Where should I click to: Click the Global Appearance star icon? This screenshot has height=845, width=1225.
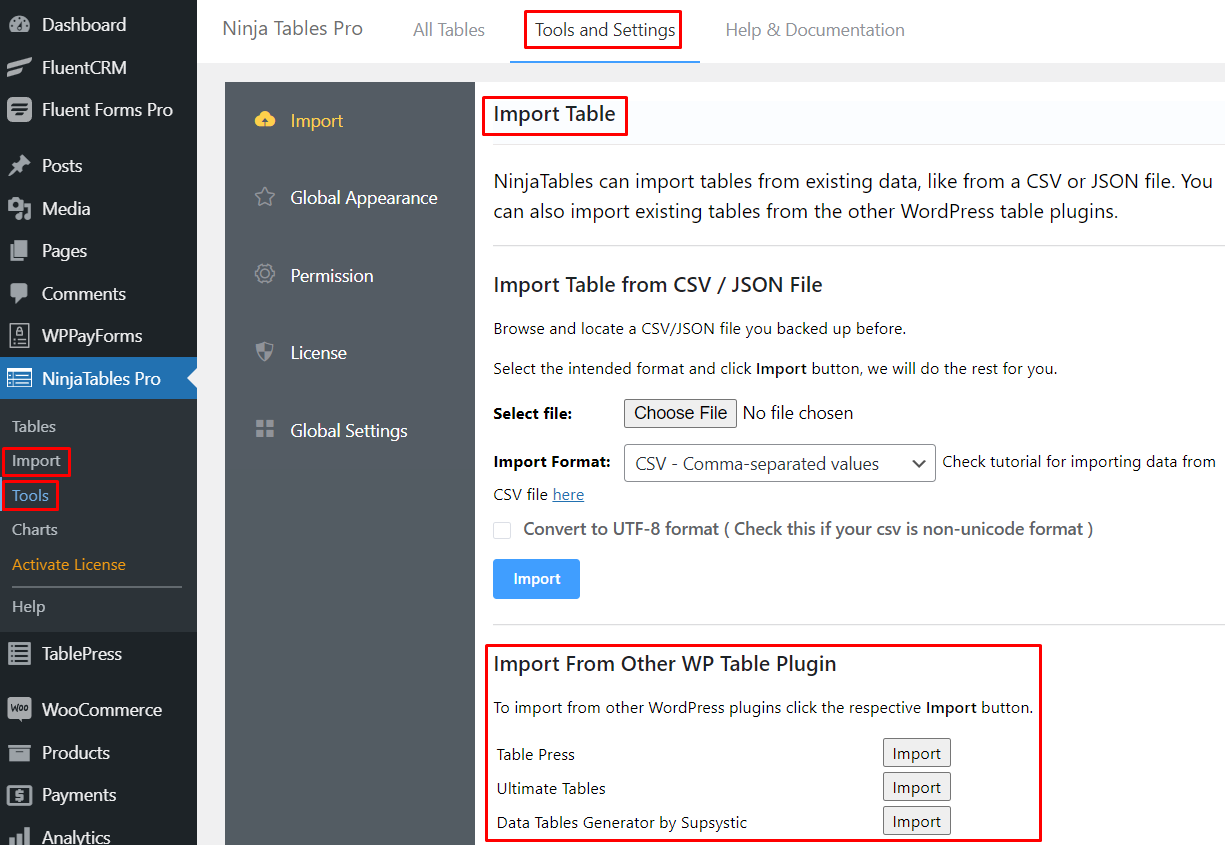[x=265, y=197]
